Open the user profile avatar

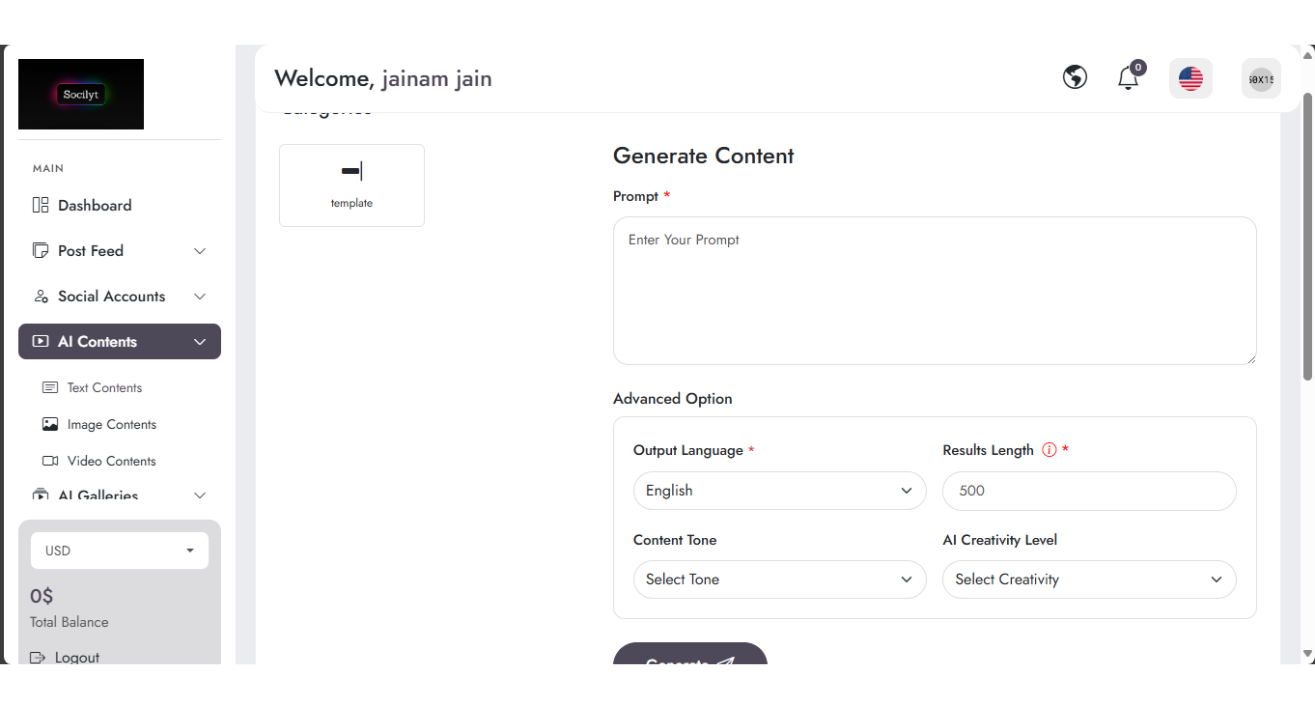[1261, 78]
